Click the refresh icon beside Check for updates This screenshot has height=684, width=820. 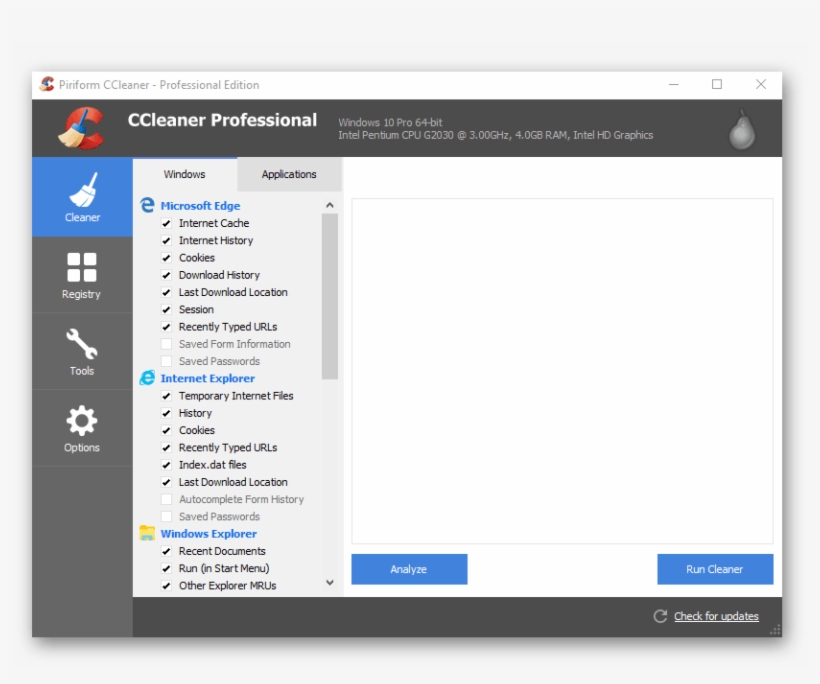(660, 616)
